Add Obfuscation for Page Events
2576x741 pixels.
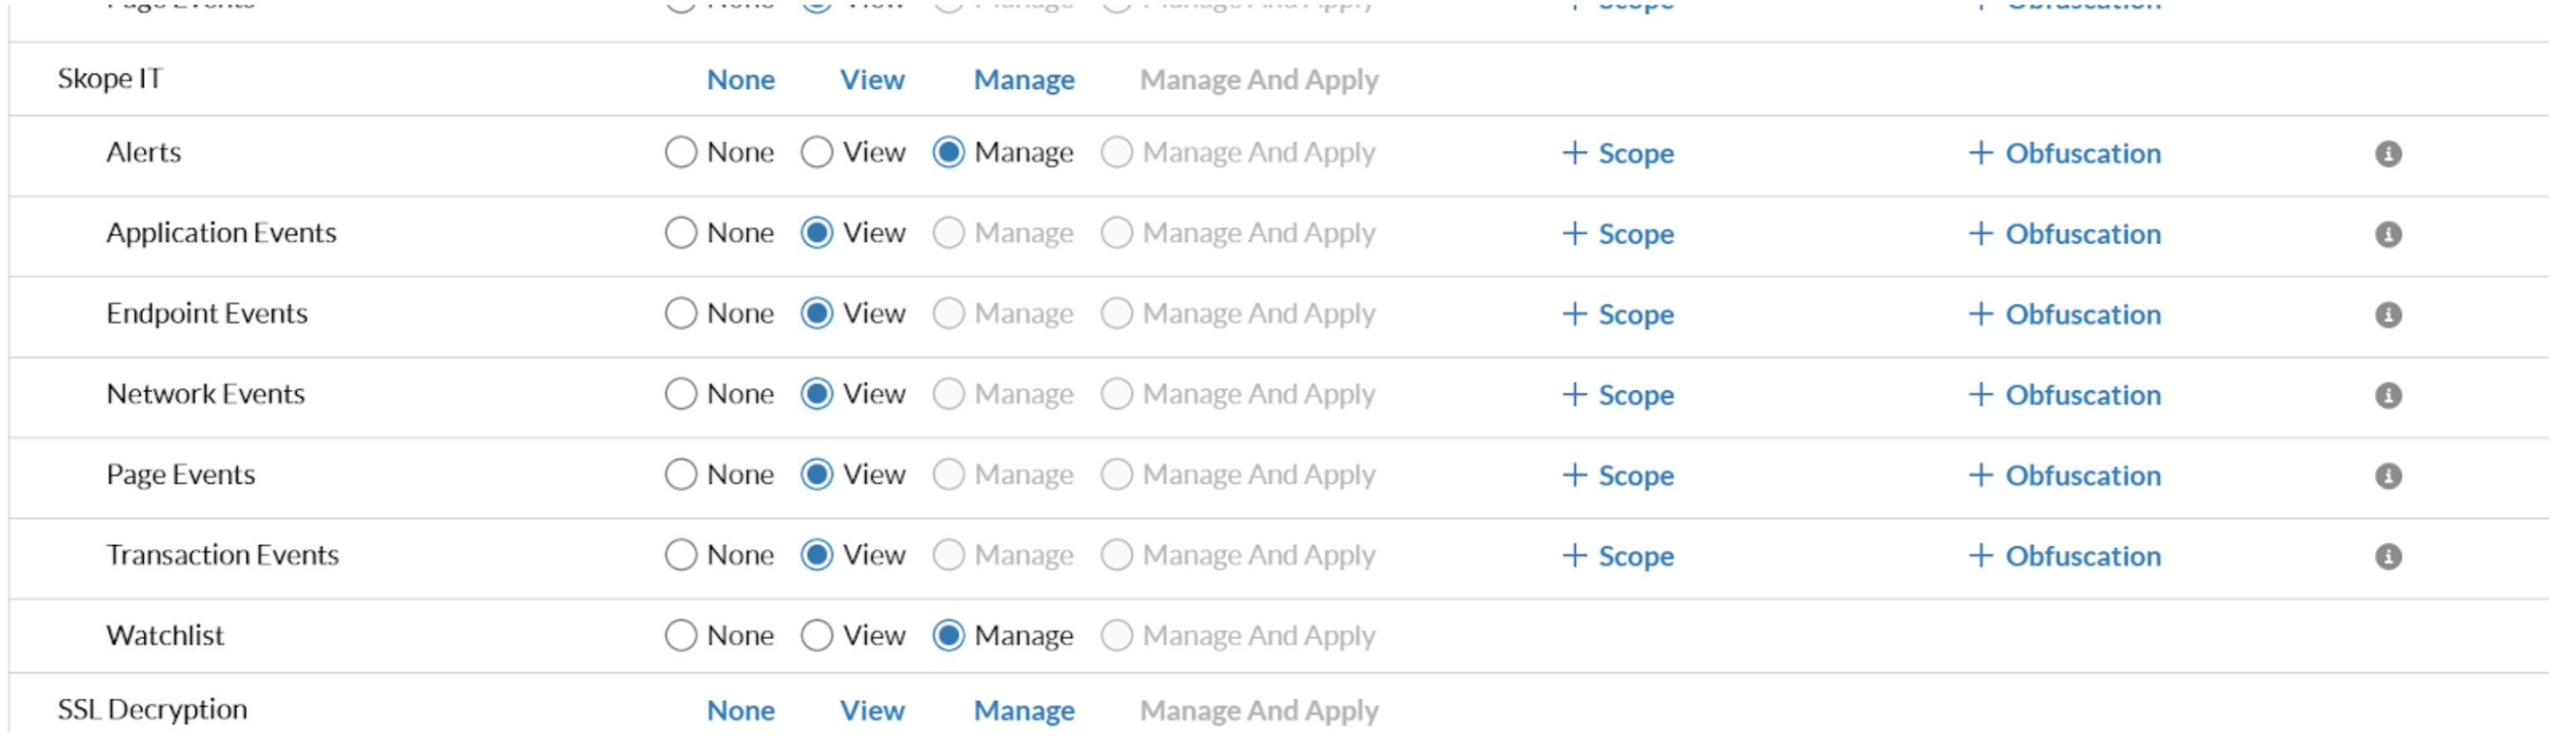click(2064, 476)
